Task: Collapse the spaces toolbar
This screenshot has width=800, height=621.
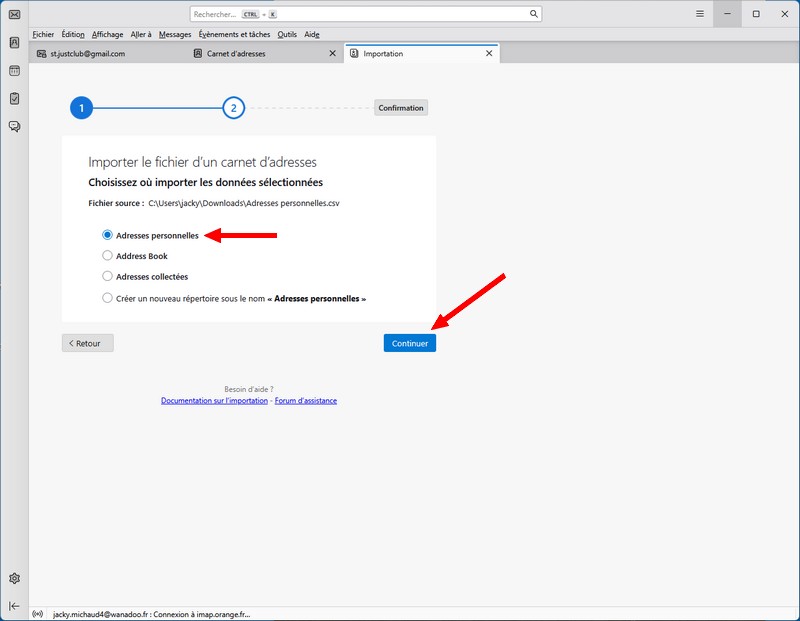Action: 14,606
